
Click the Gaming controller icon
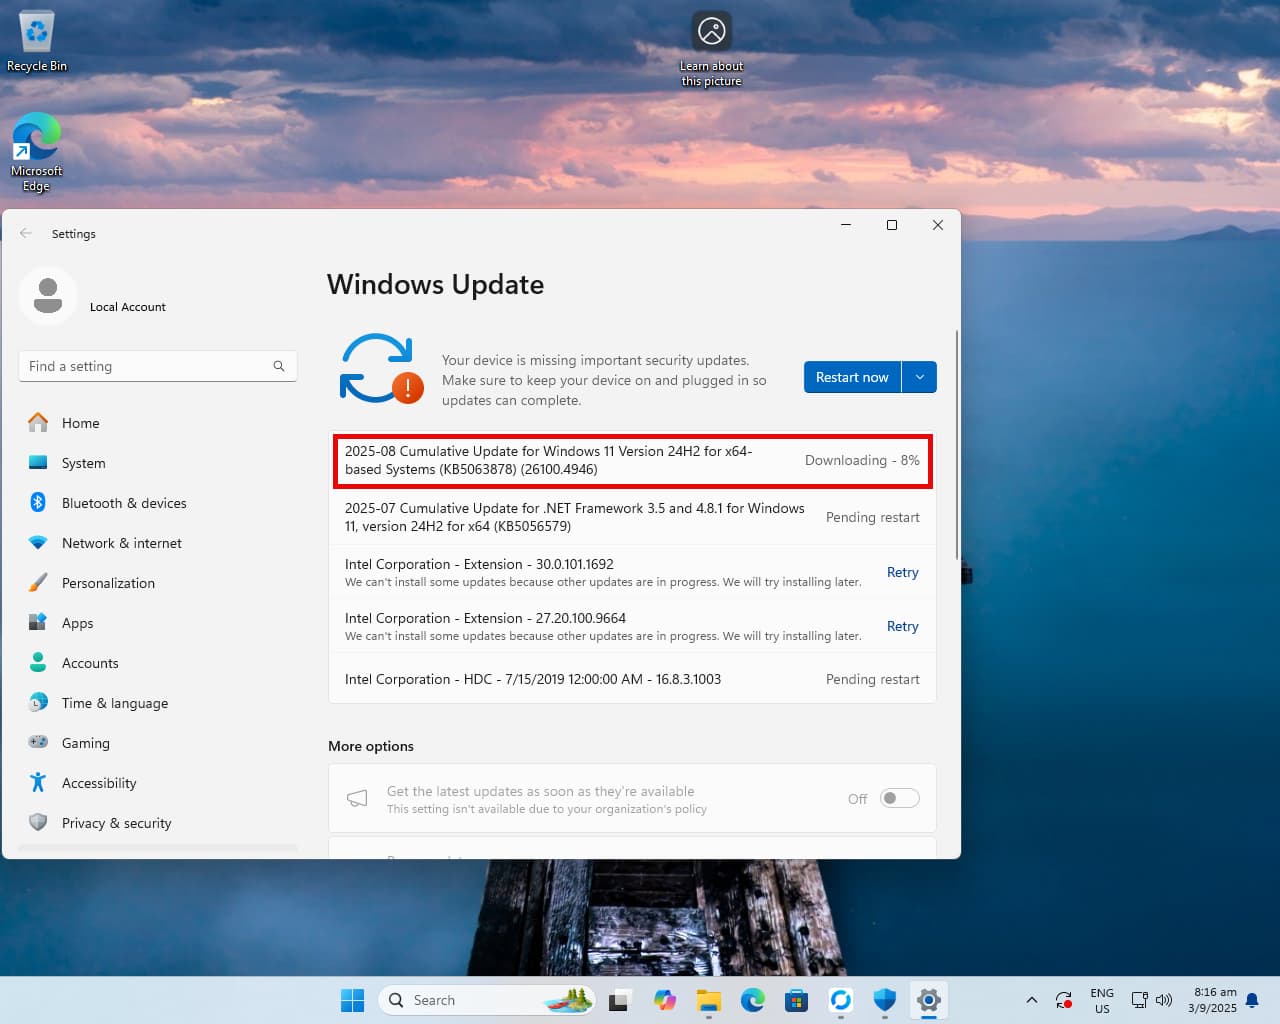(x=38, y=743)
